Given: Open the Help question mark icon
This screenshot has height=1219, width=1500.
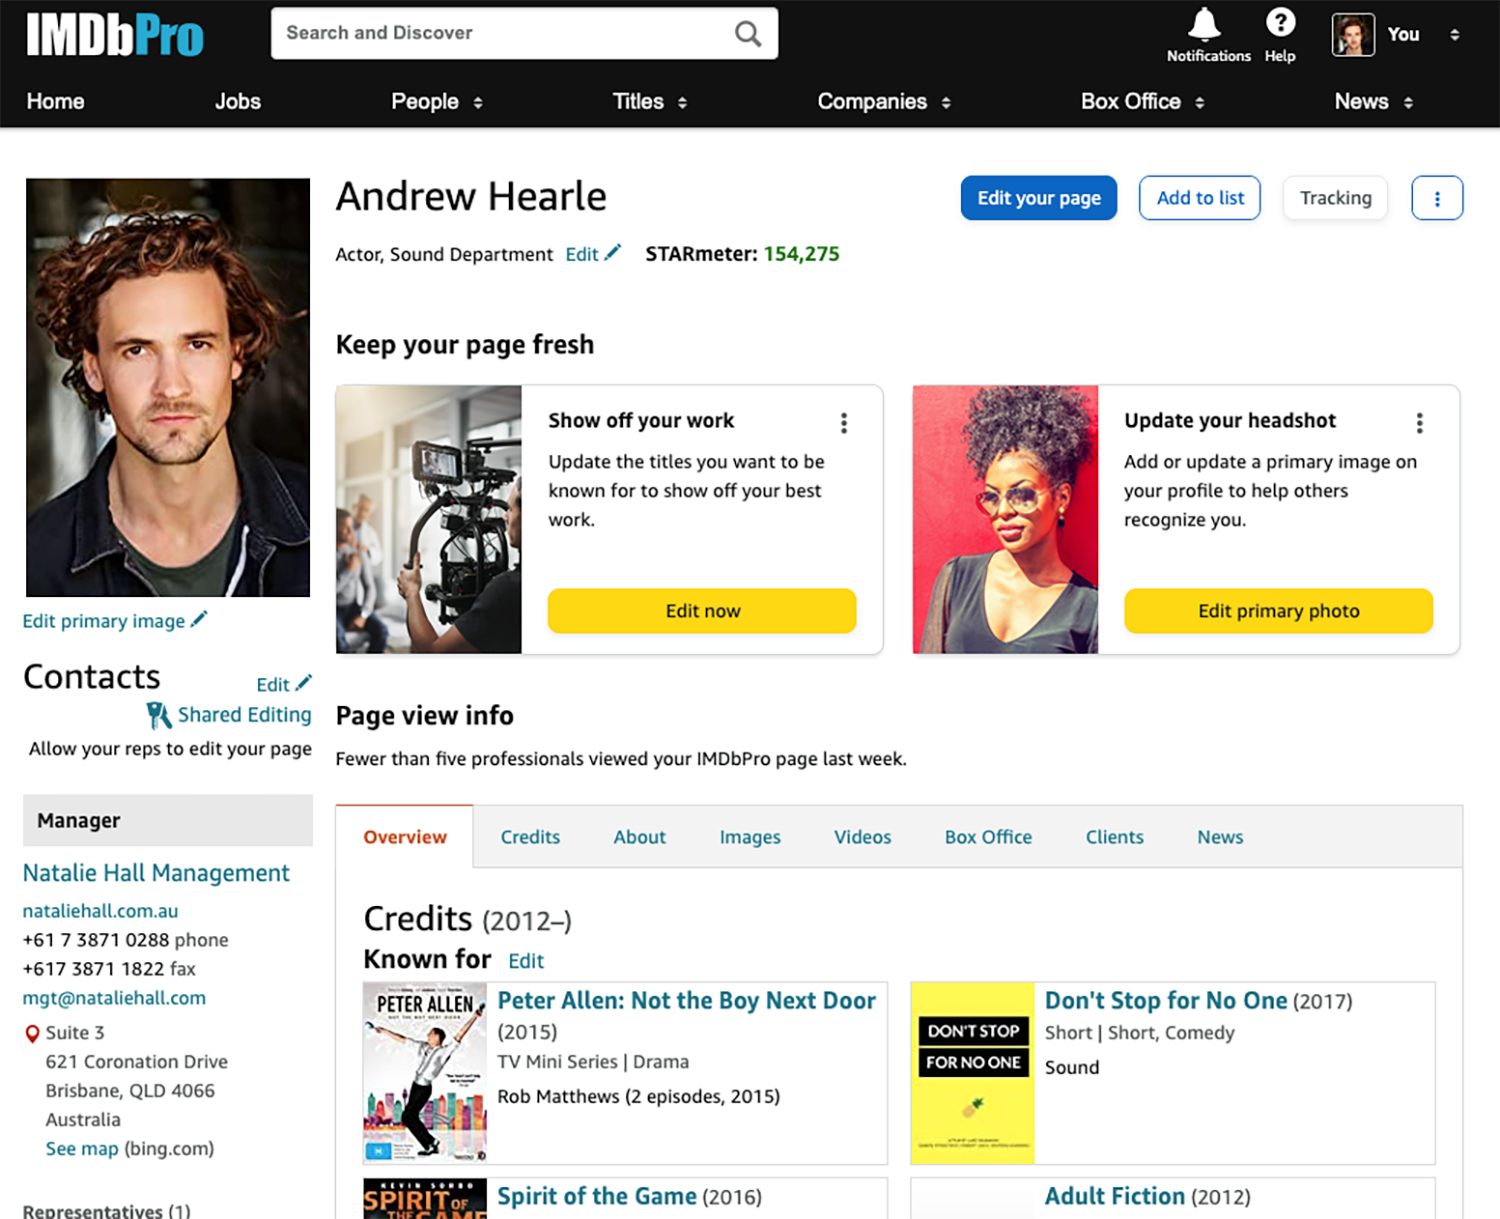Looking at the screenshot, I should click(1280, 22).
